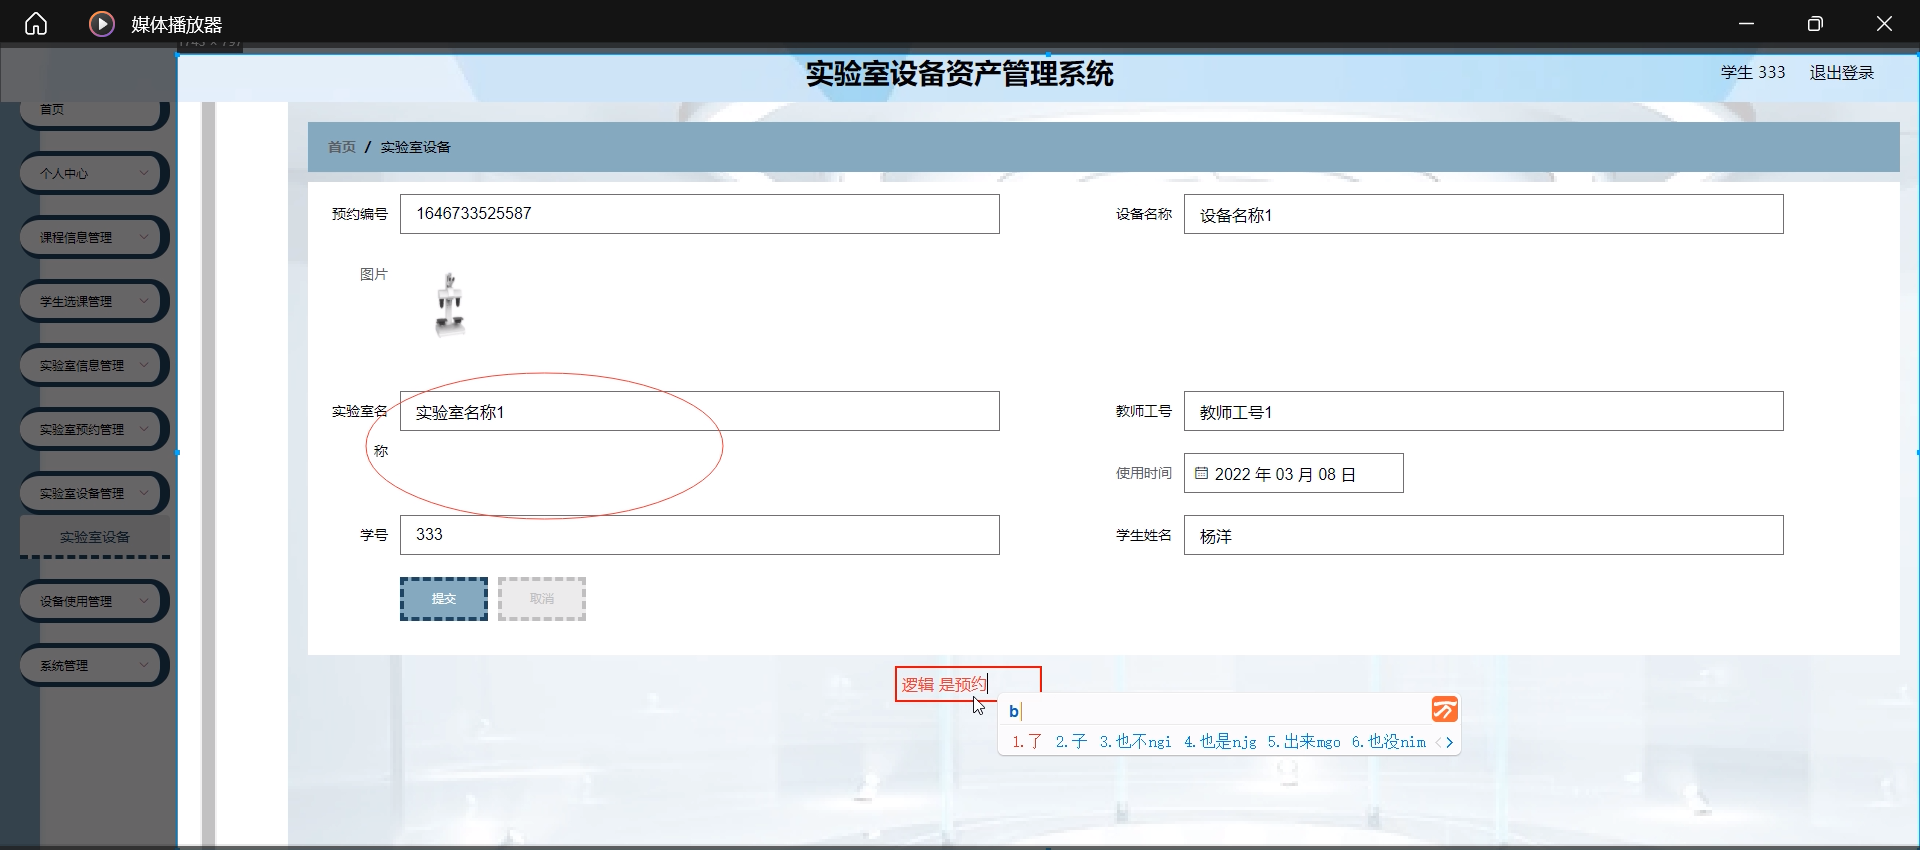The height and width of the screenshot is (850, 1920).
Task: Click the 逻辑 是预约 annotation text box
Action: click(968, 684)
